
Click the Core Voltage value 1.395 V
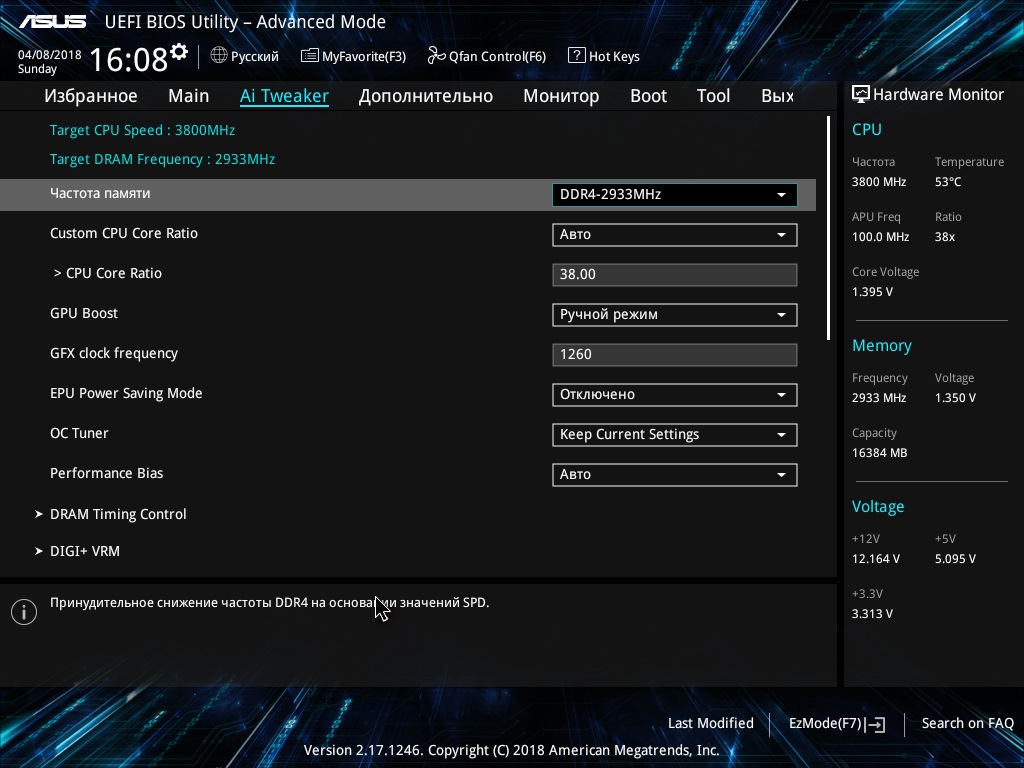[x=872, y=292]
